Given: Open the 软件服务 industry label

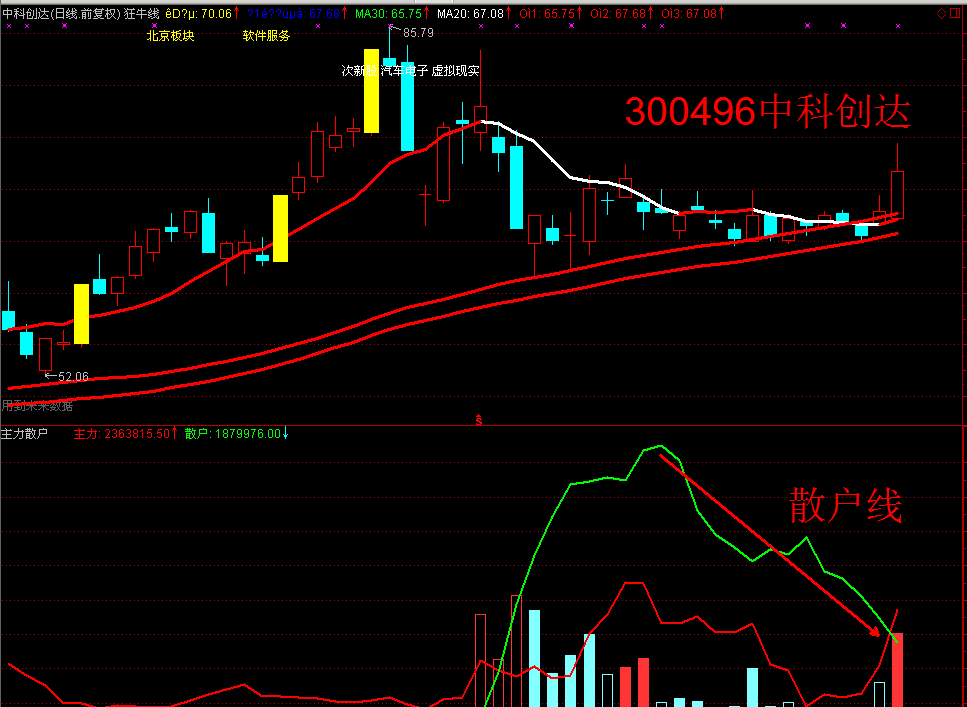Looking at the screenshot, I should [266, 36].
